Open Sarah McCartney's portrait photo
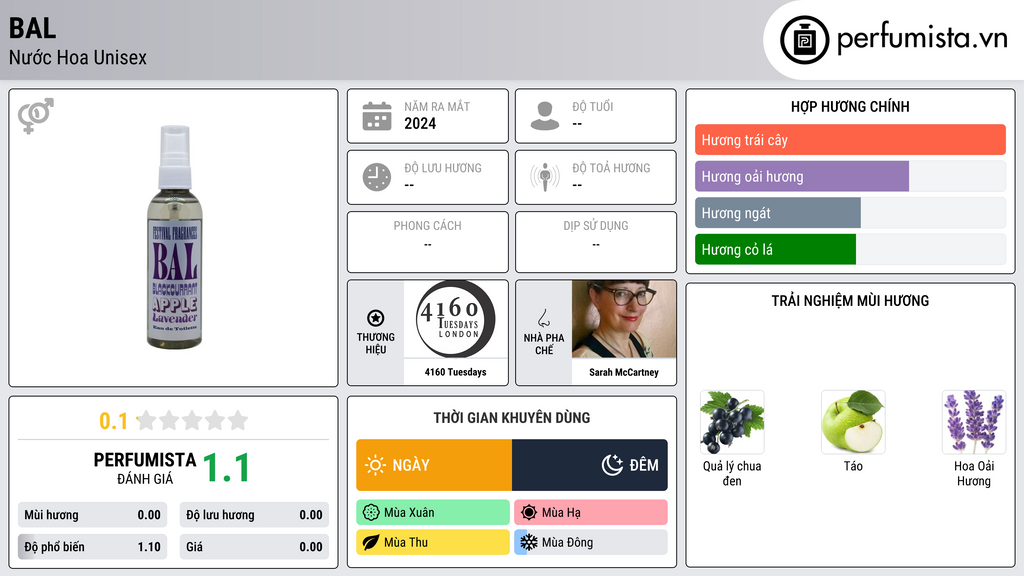 point(624,319)
